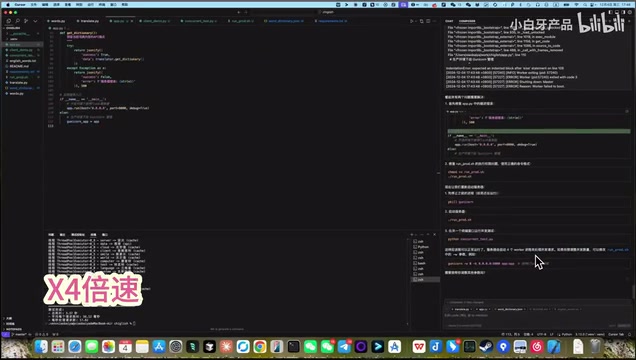Open Chrome from the Dock

coord(260,347)
